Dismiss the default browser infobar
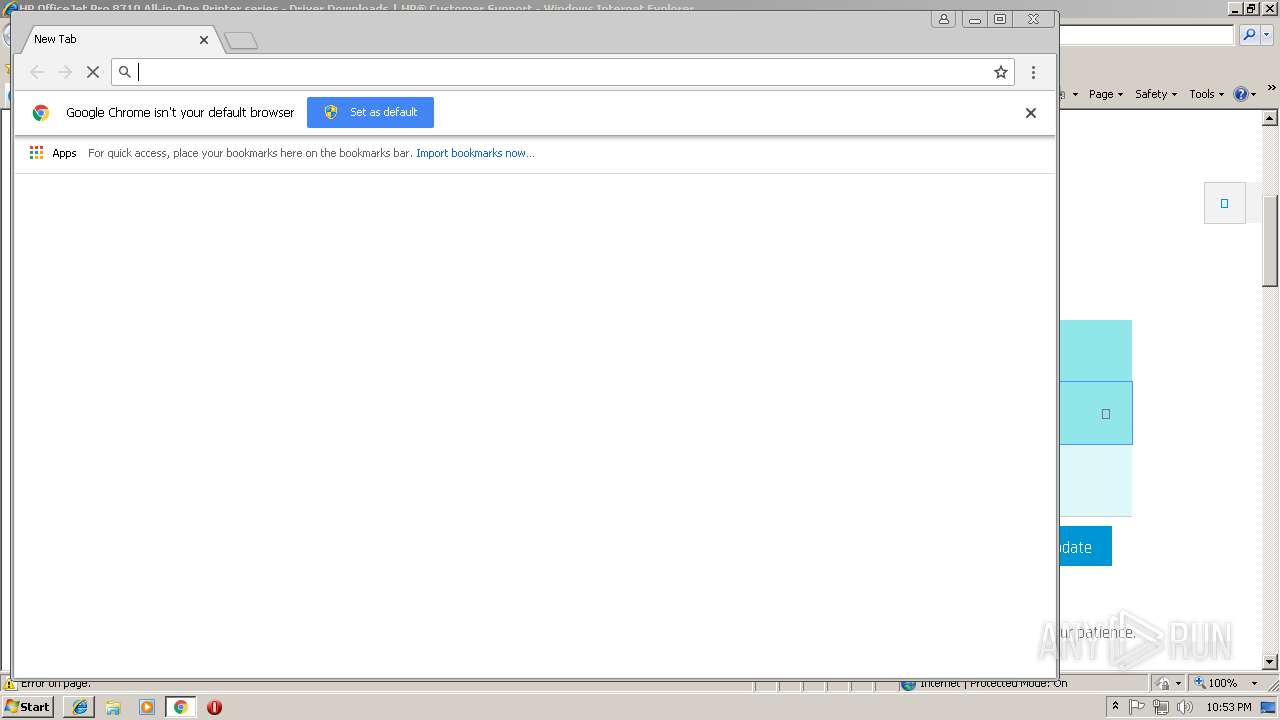This screenshot has height=720, width=1280. [1030, 113]
